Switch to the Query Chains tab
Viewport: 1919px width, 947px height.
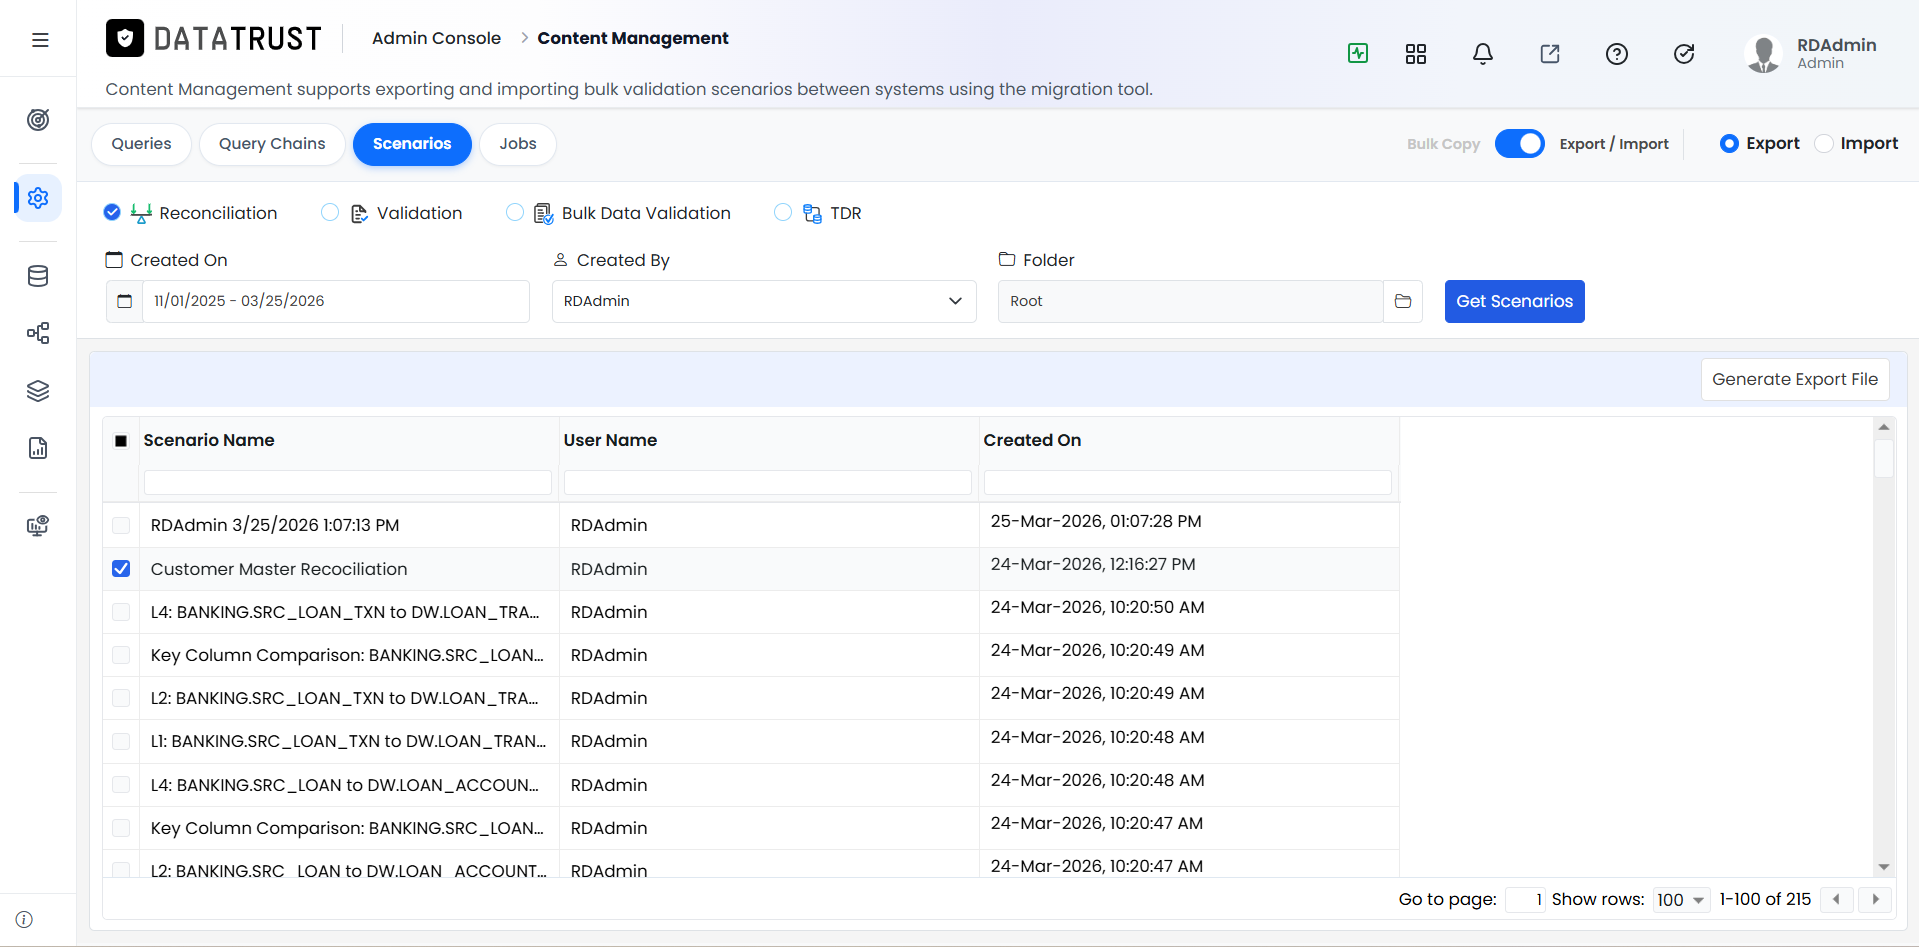click(x=272, y=144)
